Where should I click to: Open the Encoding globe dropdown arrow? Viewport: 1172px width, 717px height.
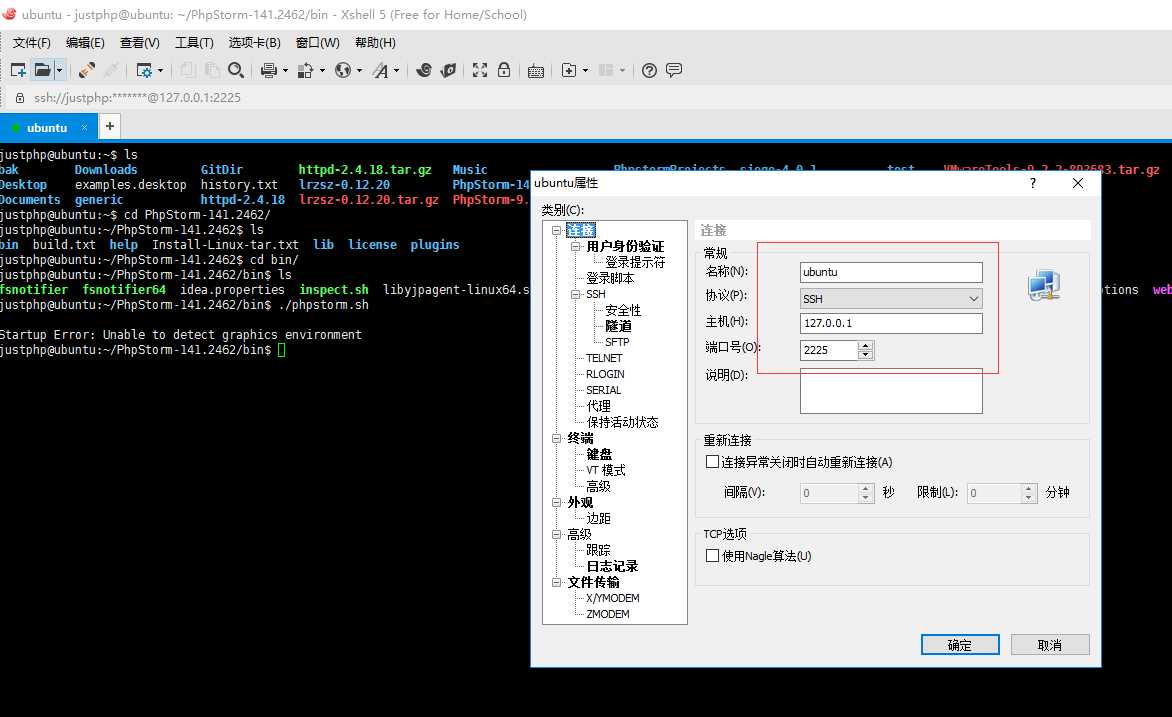[360, 70]
